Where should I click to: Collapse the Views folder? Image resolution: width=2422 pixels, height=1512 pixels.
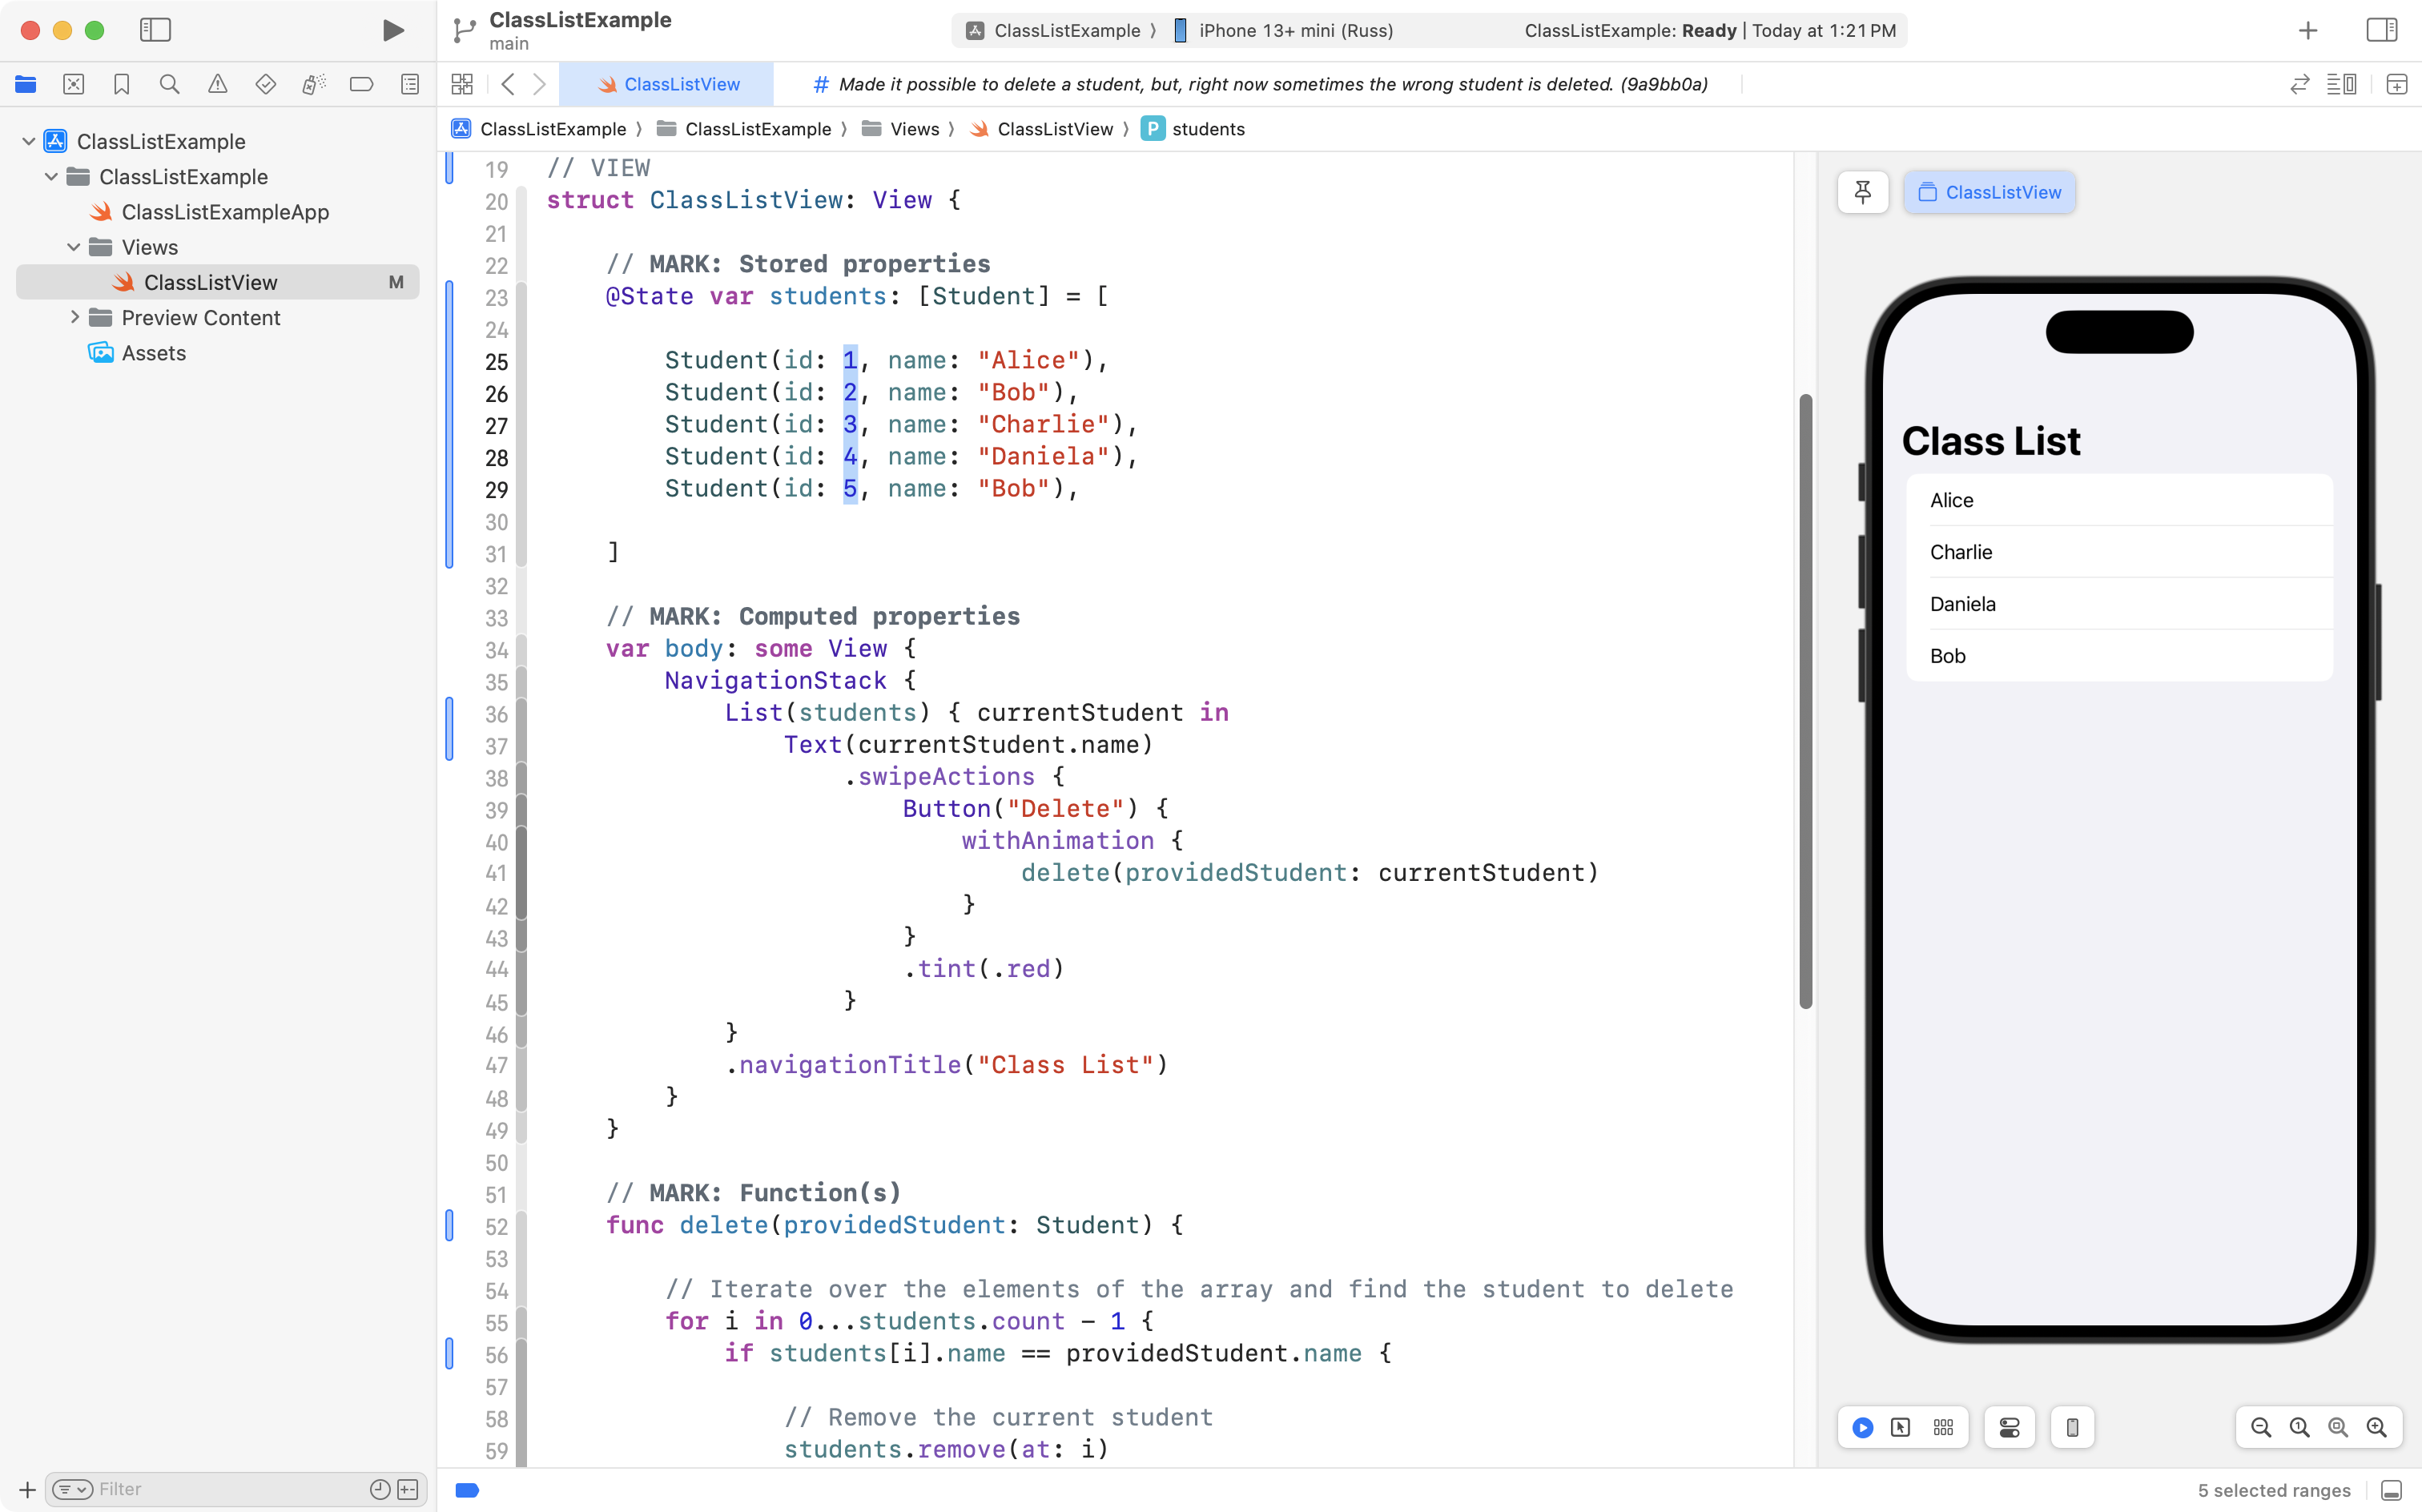tap(74, 247)
